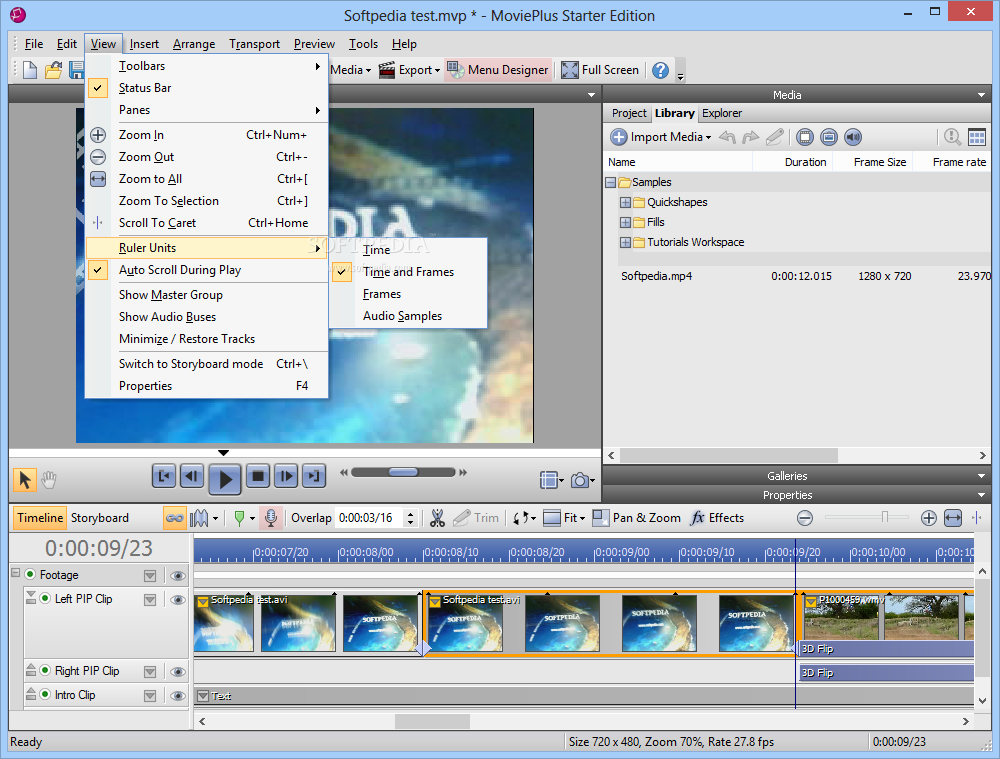Click the Menu Designer button
This screenshot has width=1000, height=759.
pos(498,70)
